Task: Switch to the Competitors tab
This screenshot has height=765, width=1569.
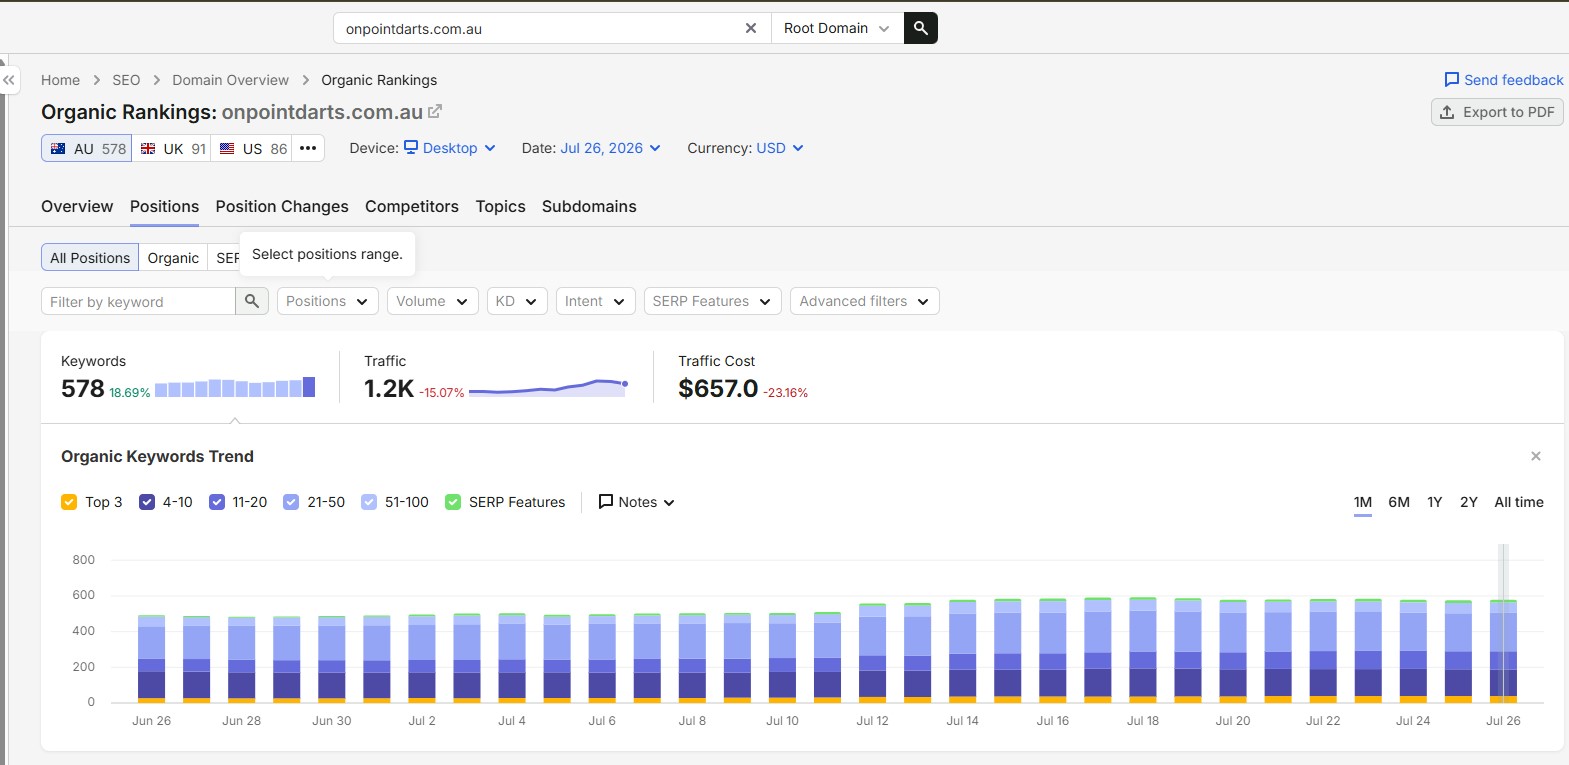Action: pos(412,206)
